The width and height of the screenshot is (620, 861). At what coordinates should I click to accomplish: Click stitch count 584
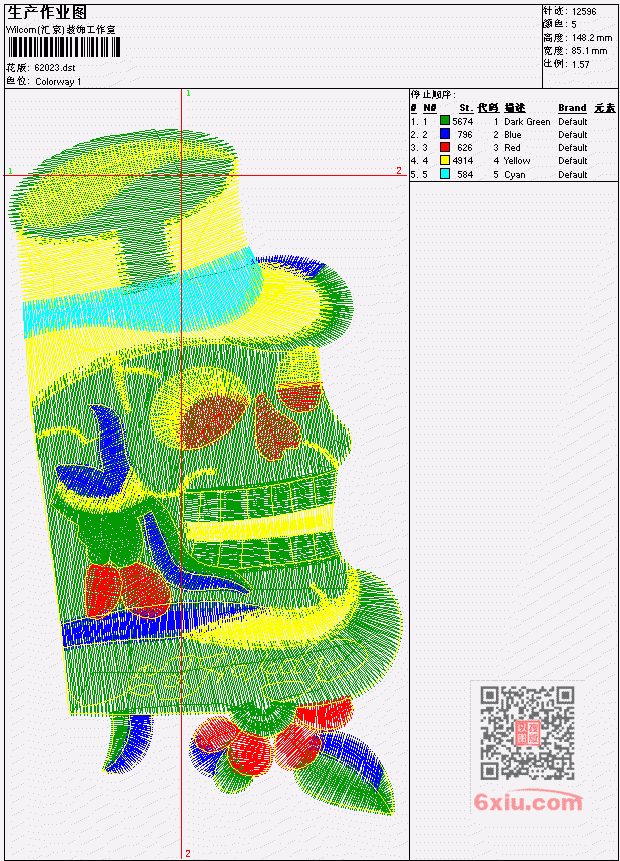465,175
